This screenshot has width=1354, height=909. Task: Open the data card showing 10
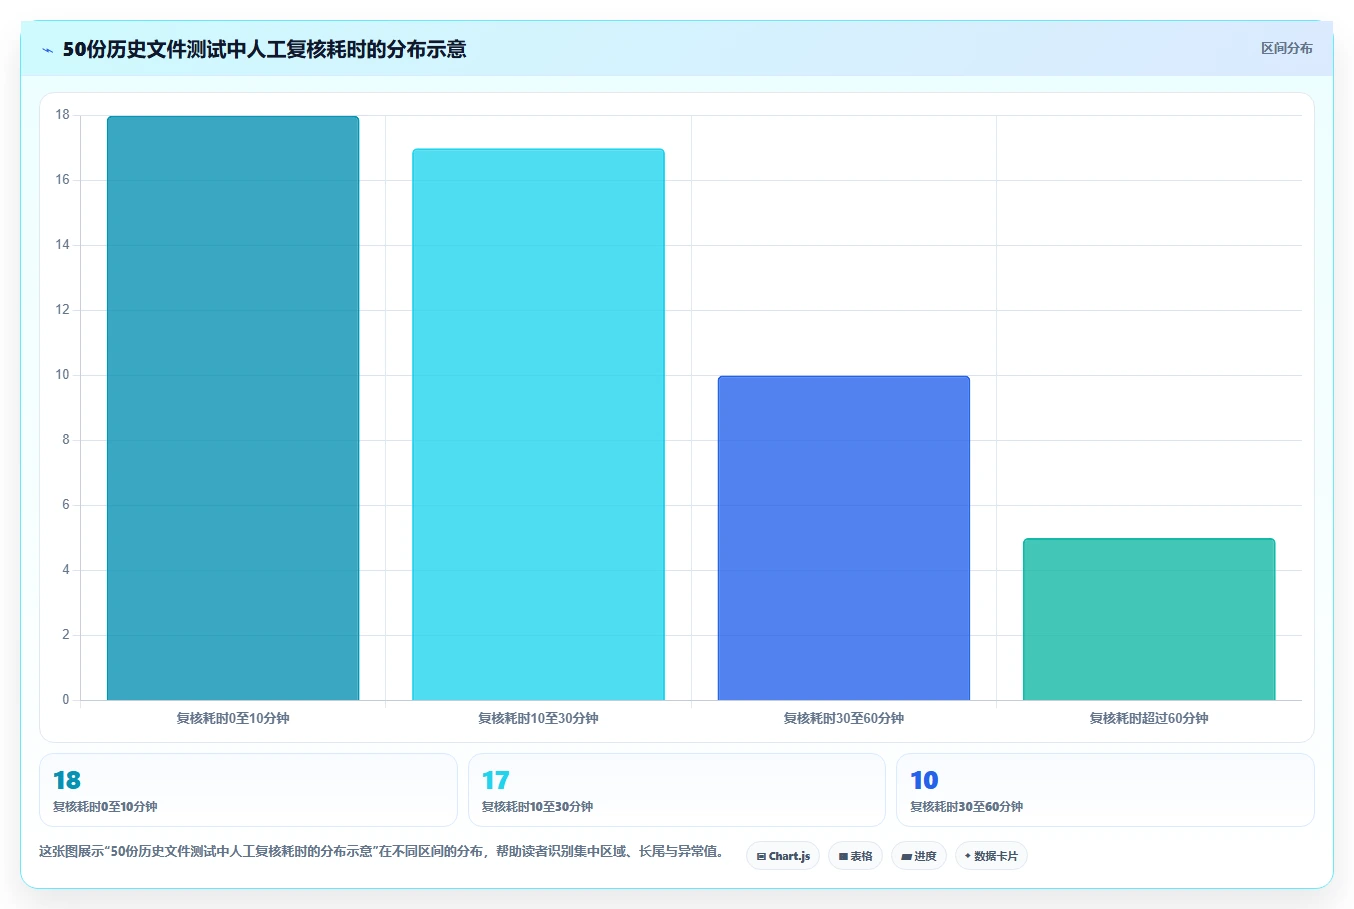[1105, 790]
